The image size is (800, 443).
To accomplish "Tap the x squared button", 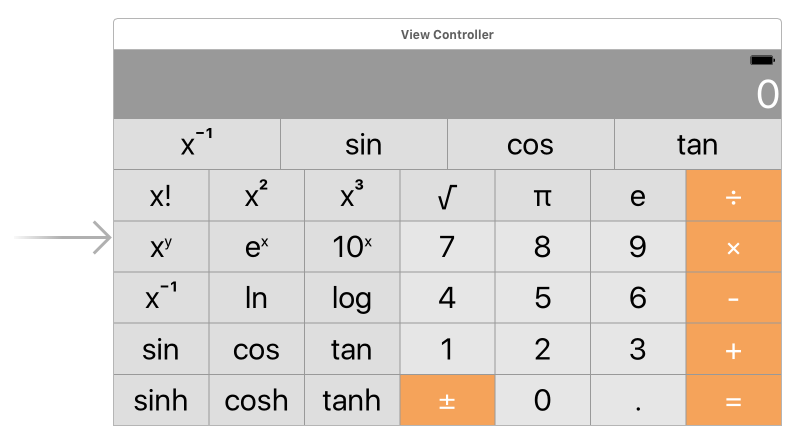I will click(x=257, y=195).
